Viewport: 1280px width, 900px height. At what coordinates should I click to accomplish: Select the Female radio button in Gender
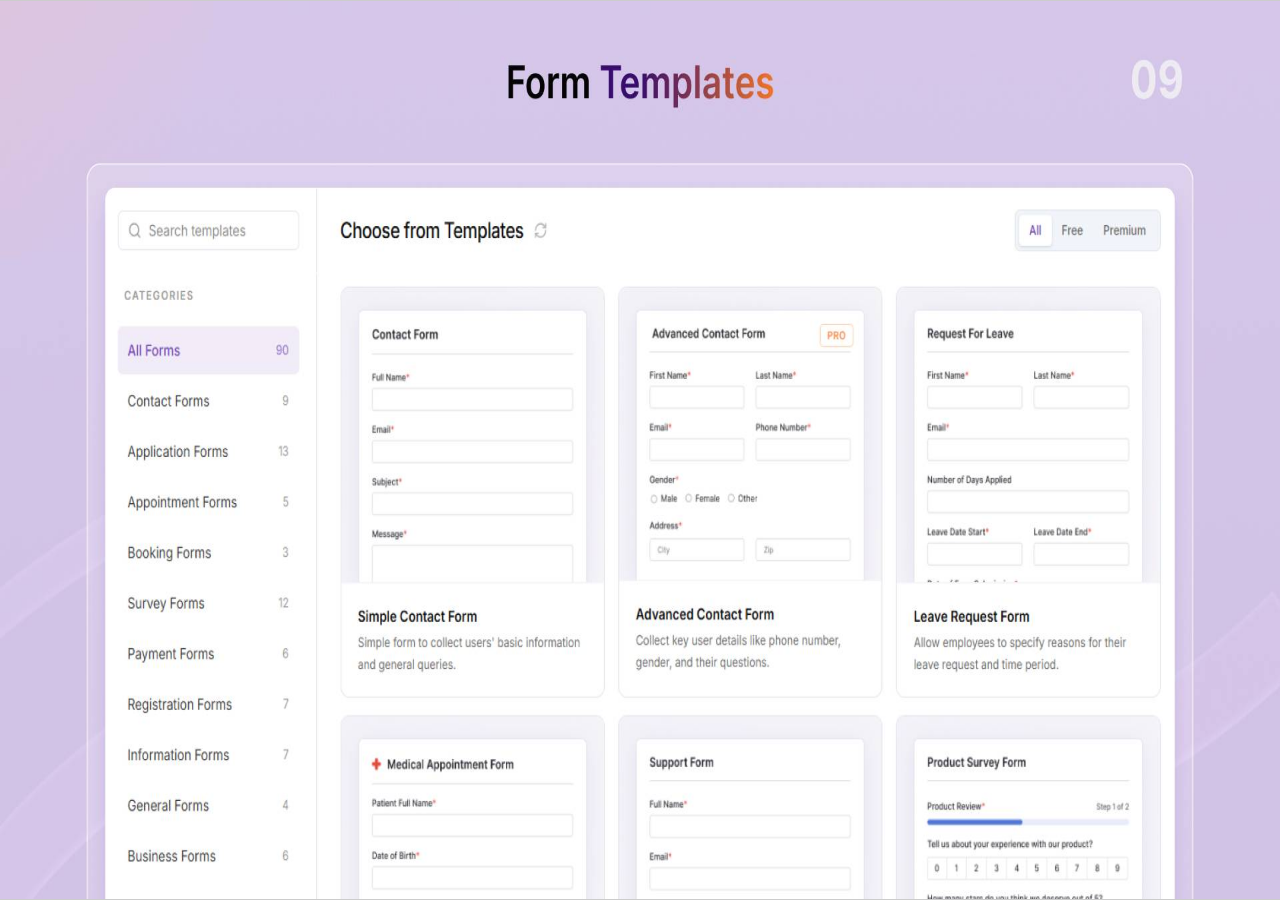point(688,498)
